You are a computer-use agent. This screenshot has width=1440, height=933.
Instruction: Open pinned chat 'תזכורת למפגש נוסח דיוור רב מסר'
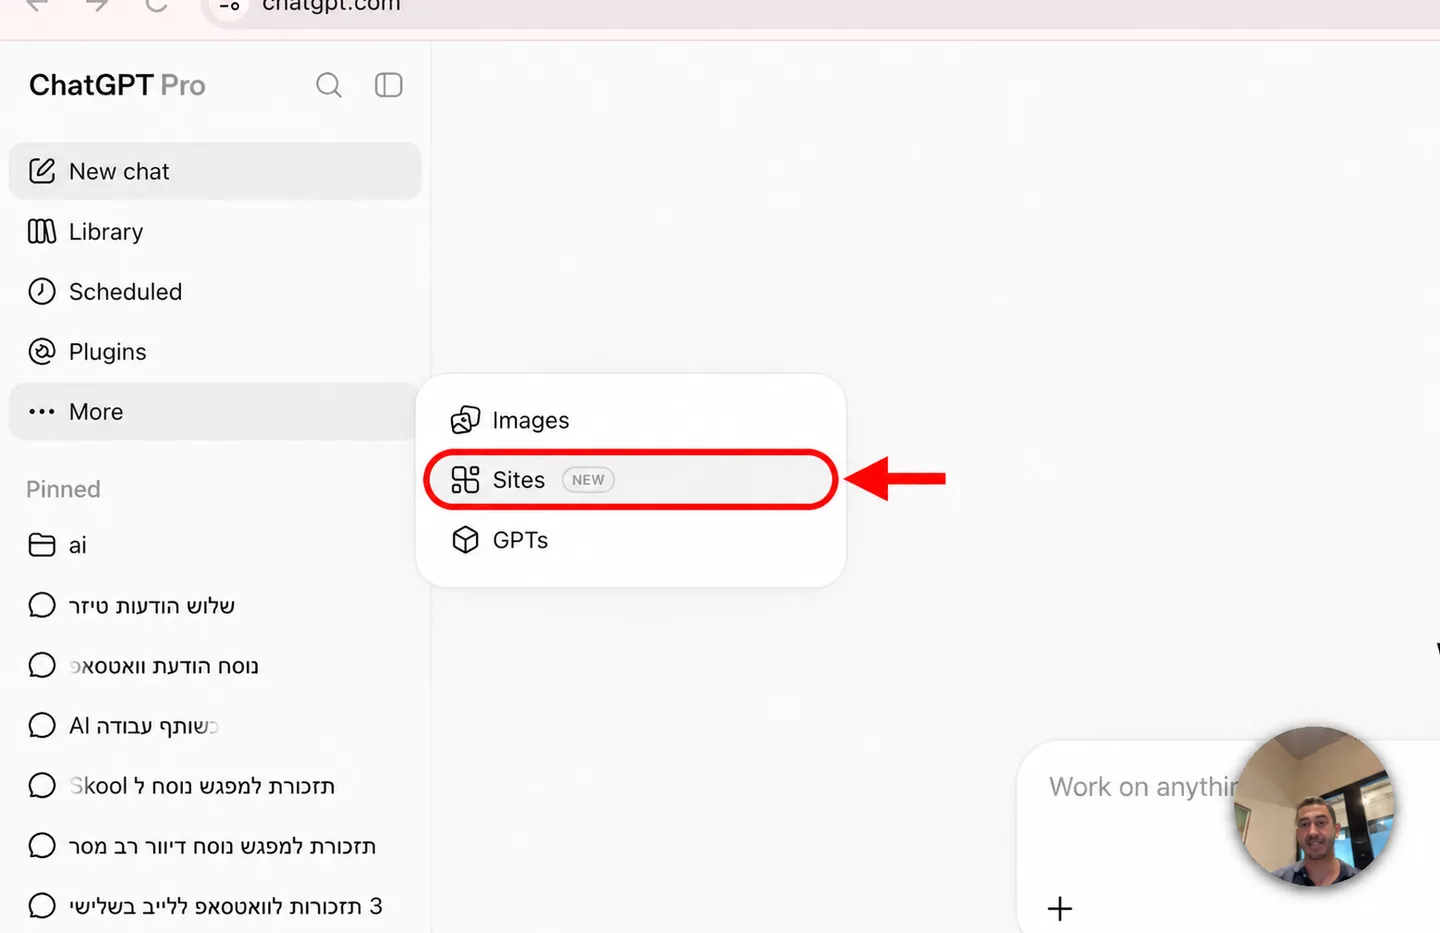[215, 845]
